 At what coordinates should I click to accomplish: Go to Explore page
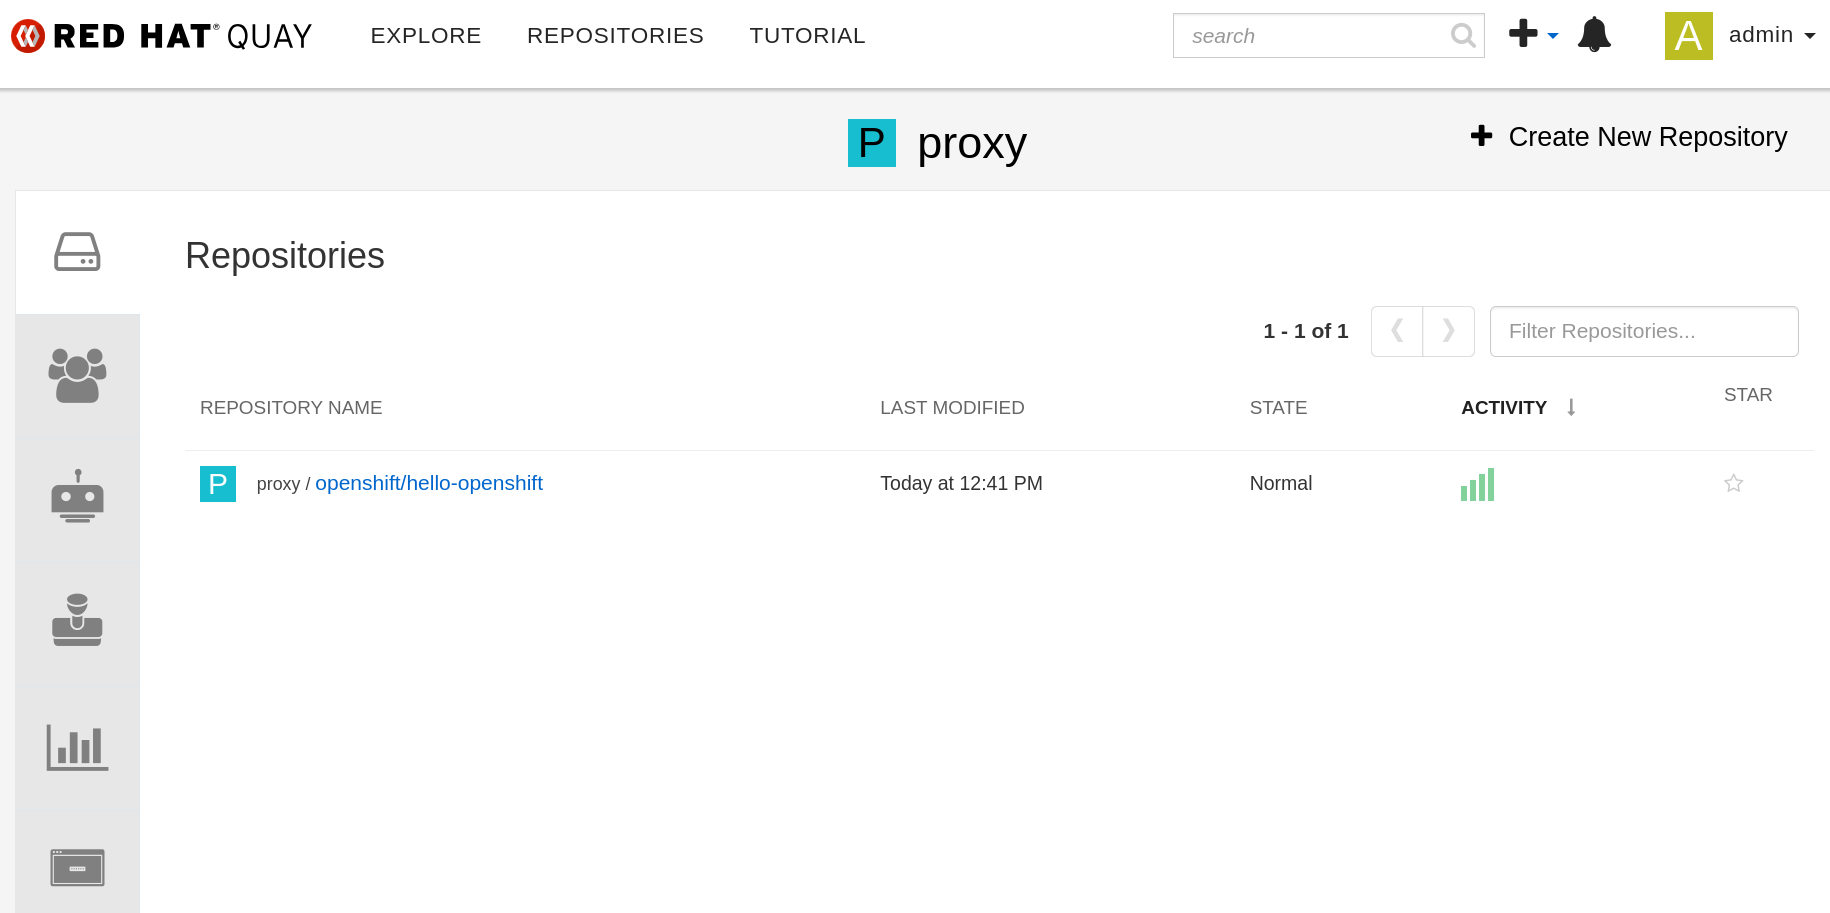[426, 36]
